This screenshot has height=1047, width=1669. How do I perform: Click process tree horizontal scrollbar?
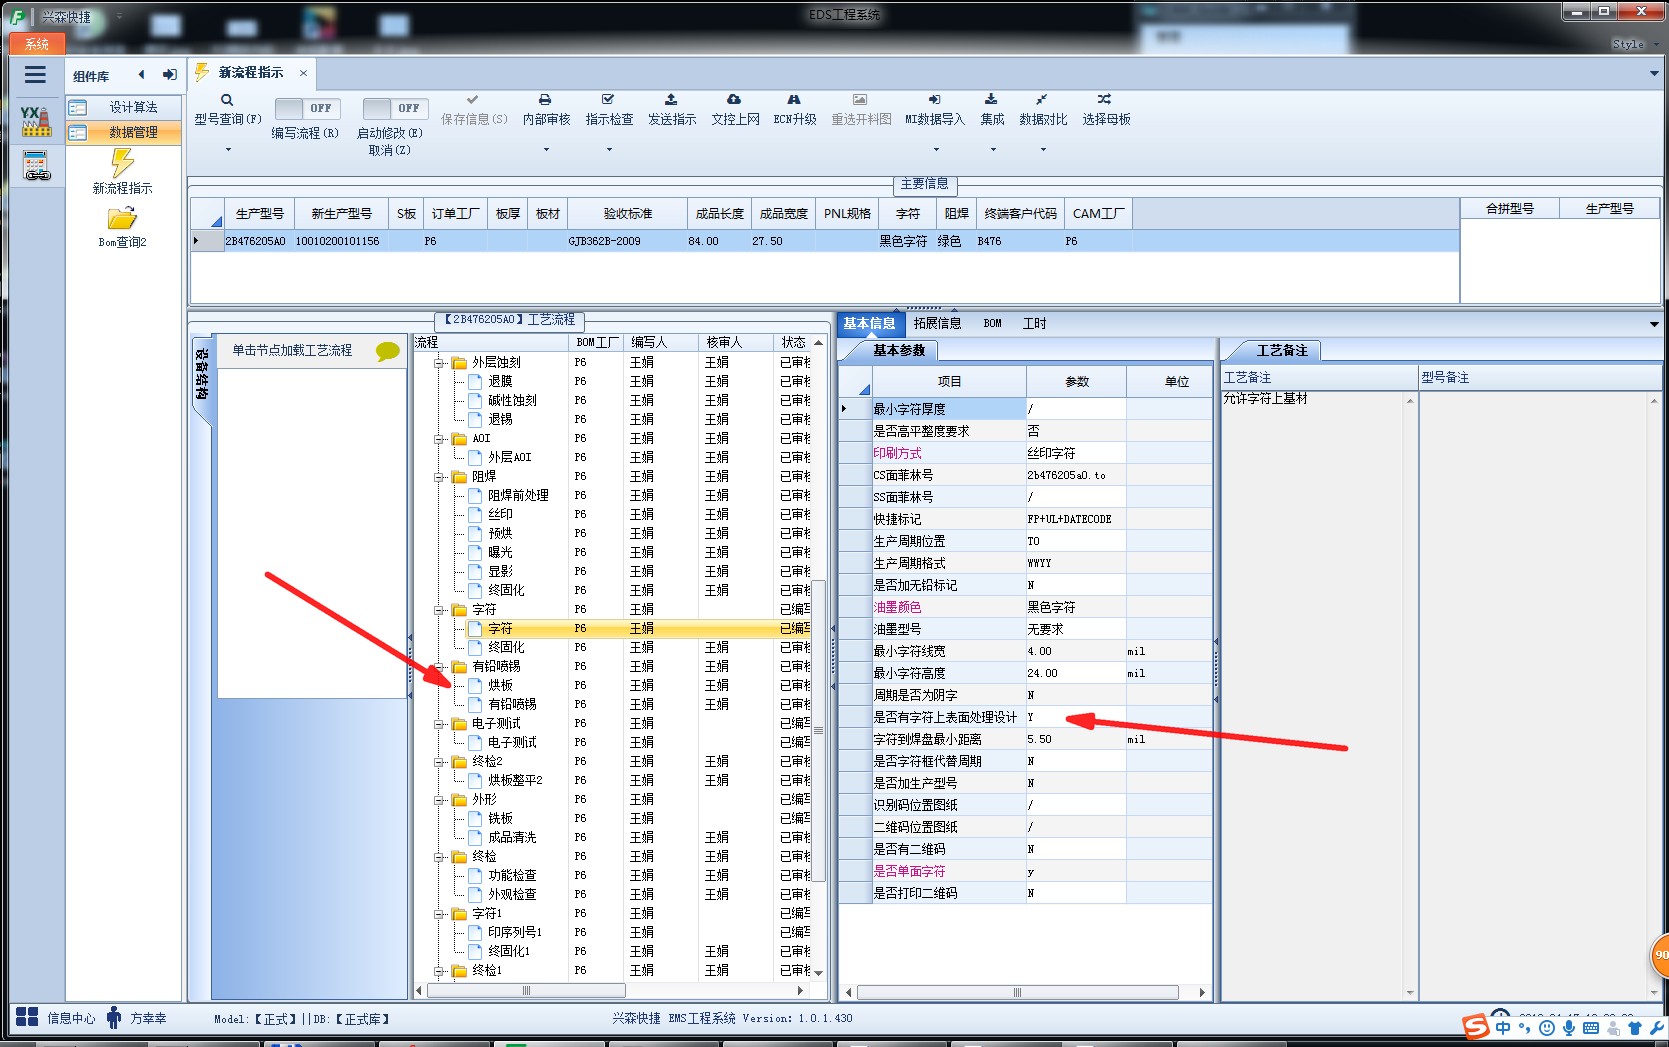tap(526, 991)
